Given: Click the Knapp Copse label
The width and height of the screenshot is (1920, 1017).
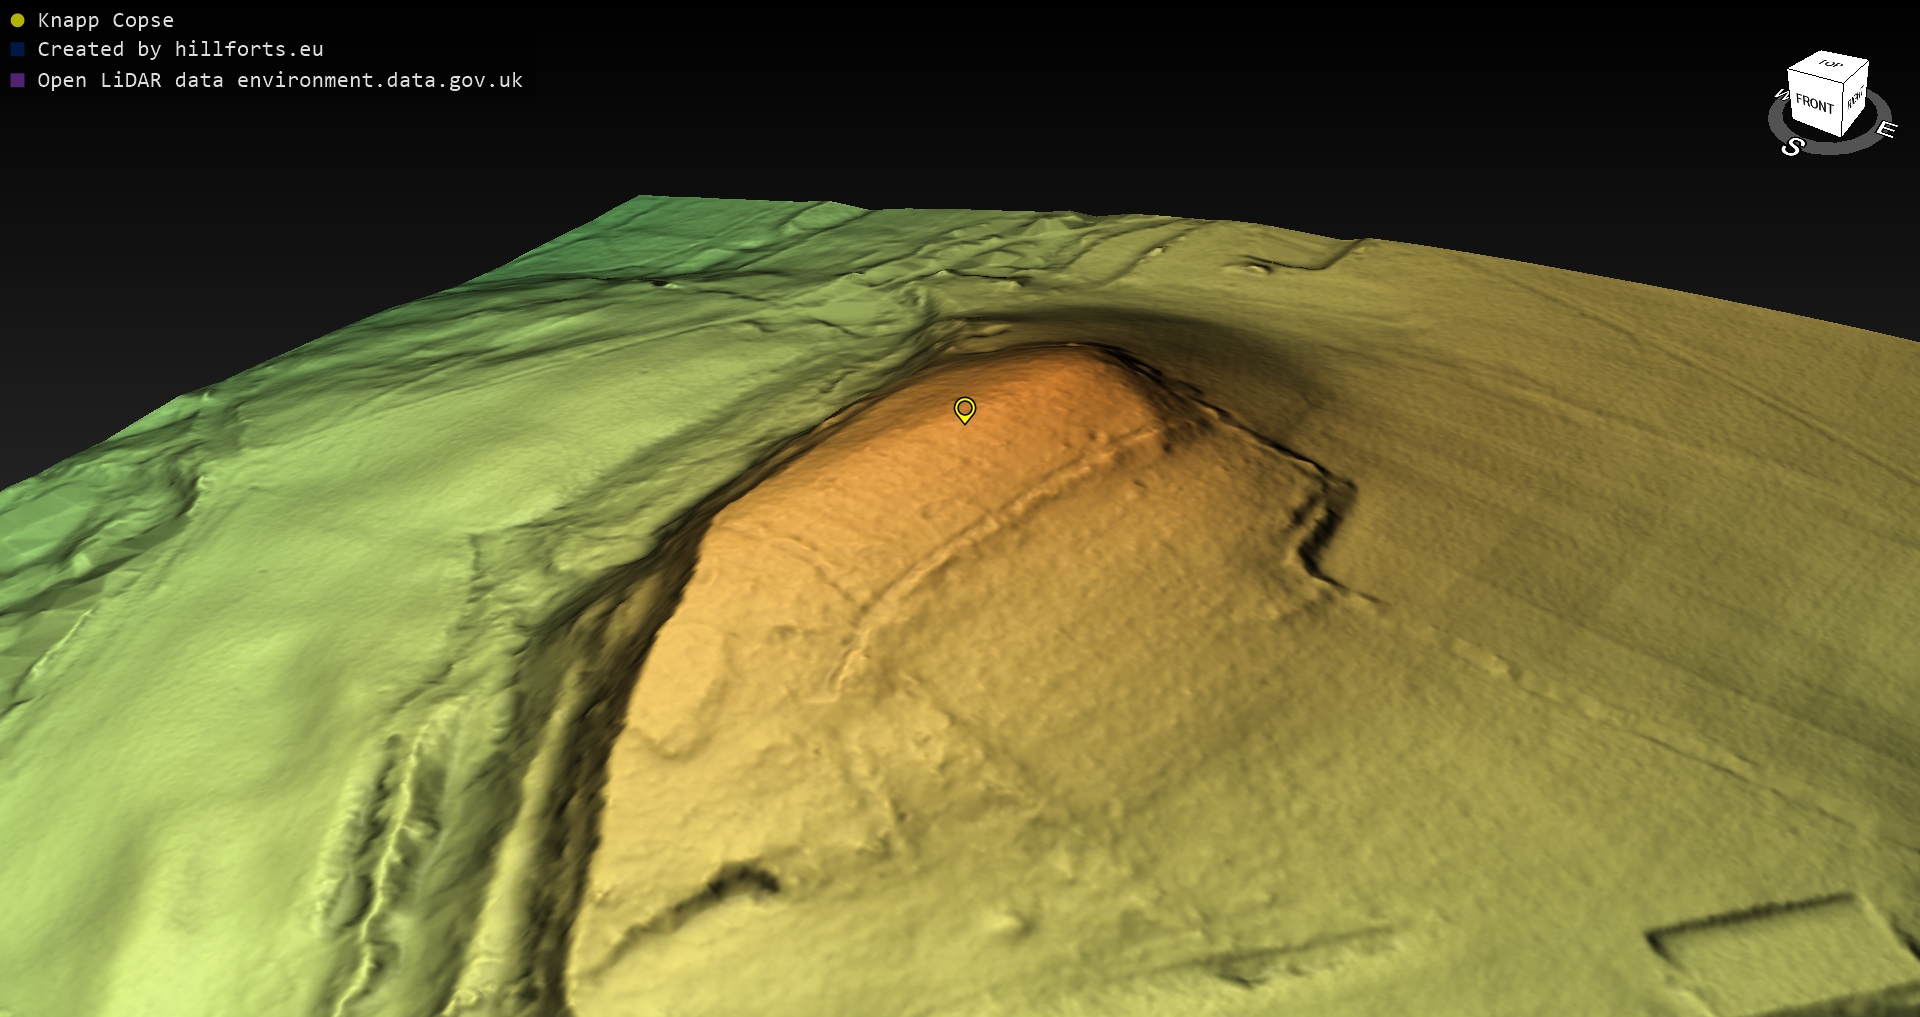Looking at the screenshot, I should [x=105, y=20].
